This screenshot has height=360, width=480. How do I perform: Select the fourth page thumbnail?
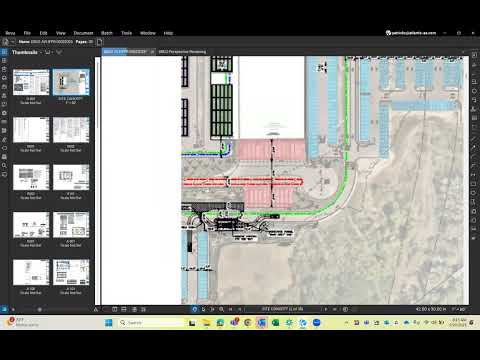(x=71, y=130)
